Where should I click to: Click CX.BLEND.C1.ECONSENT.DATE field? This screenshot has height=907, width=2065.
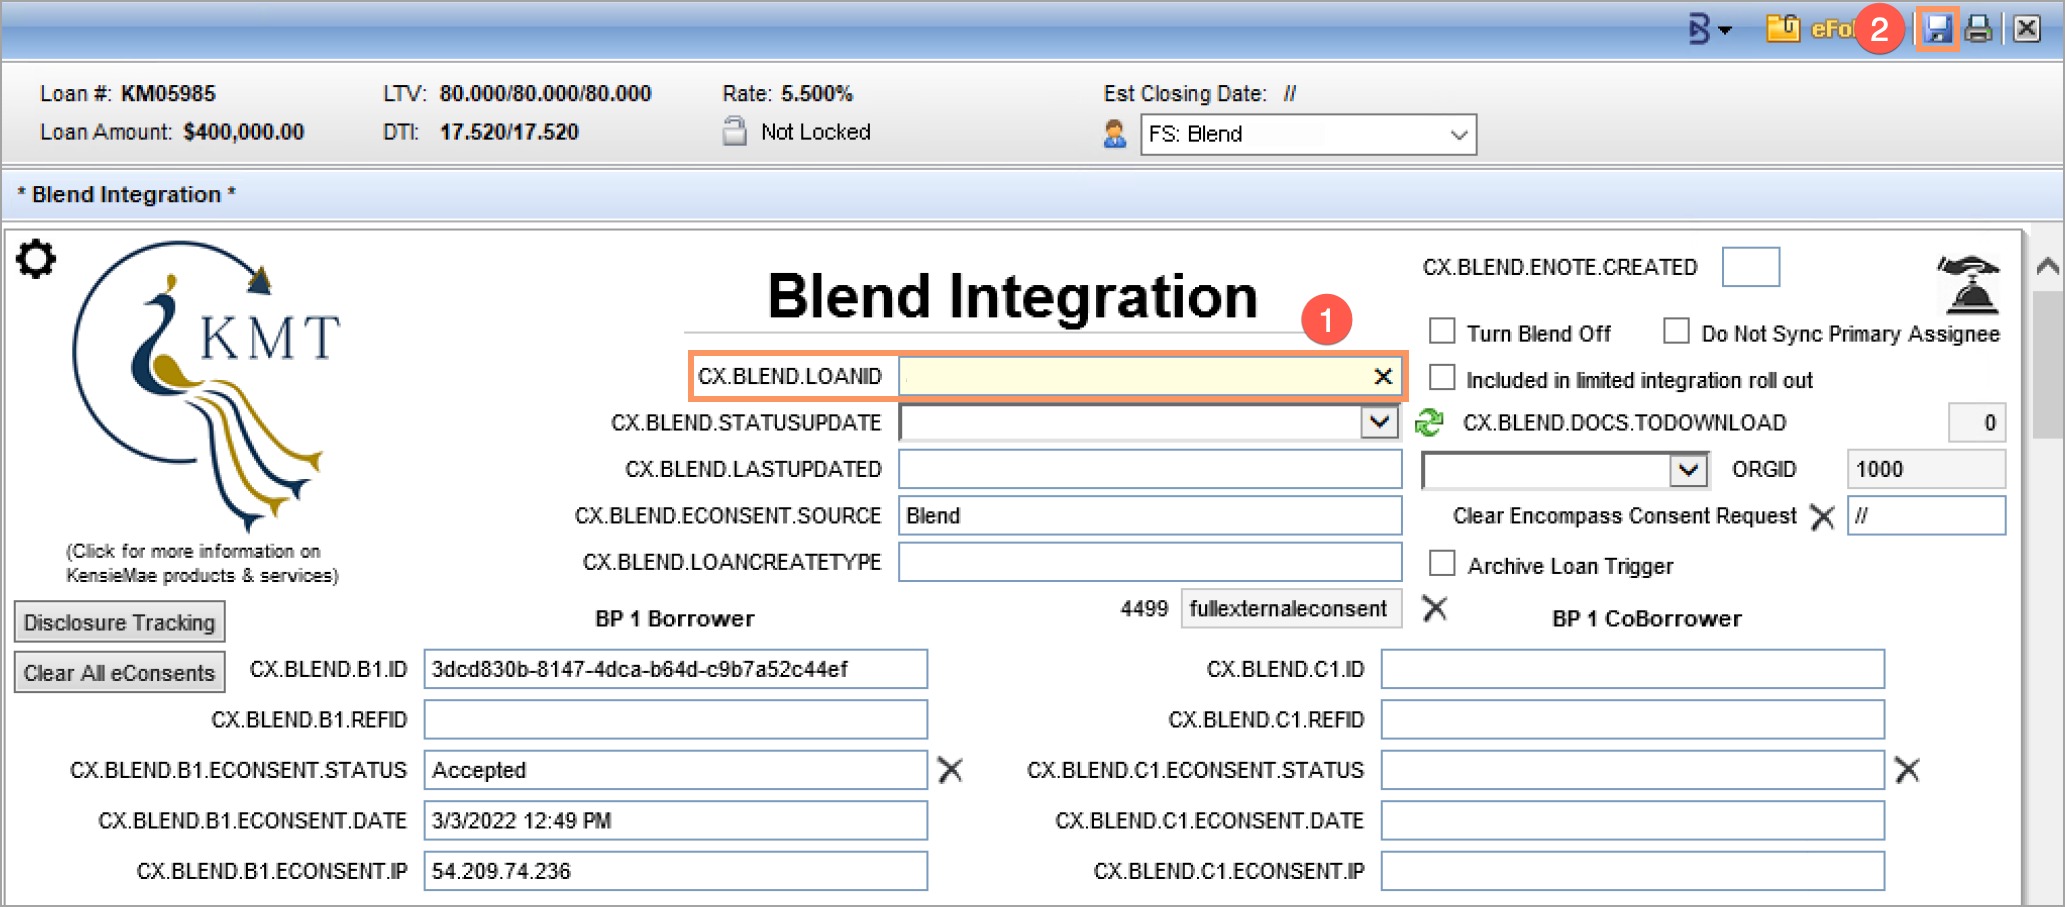coord(1633,821)
